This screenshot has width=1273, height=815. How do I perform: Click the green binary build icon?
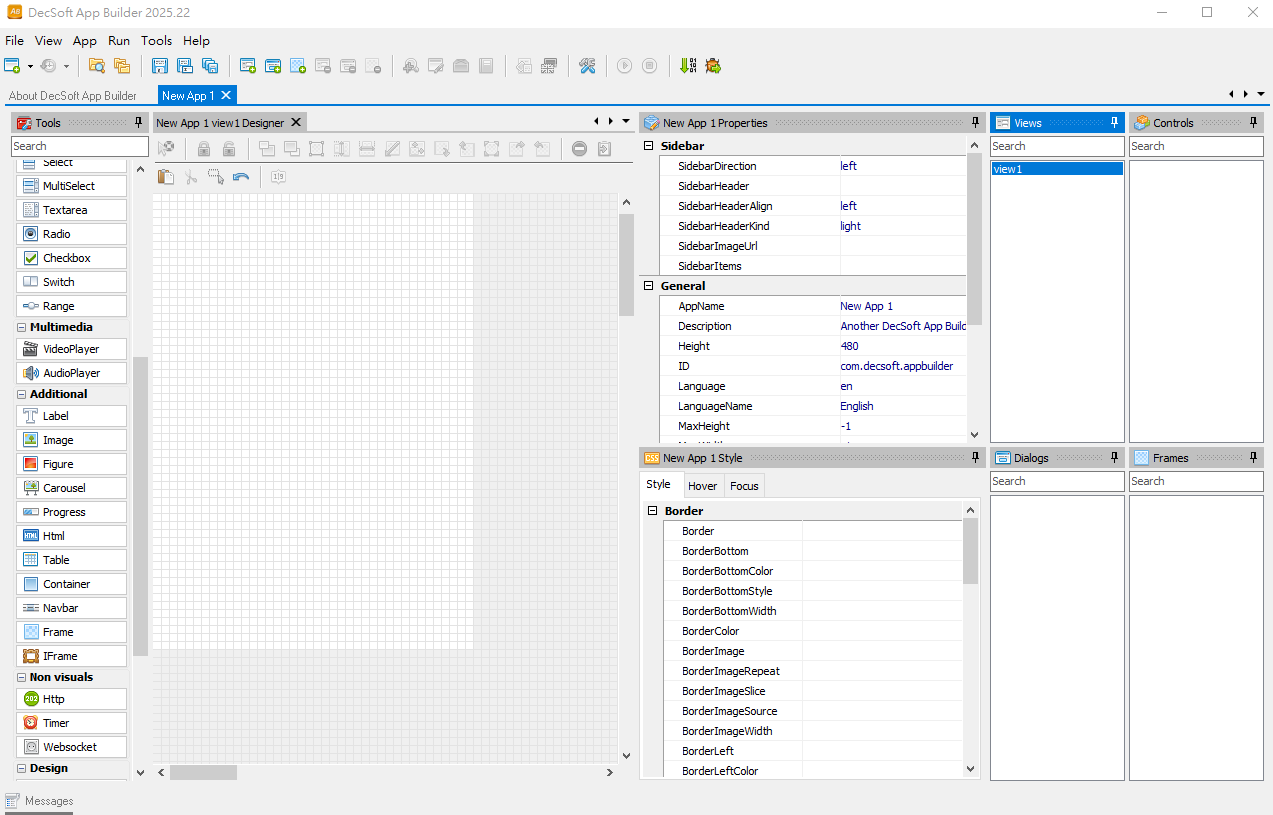[x=688, y=66]
